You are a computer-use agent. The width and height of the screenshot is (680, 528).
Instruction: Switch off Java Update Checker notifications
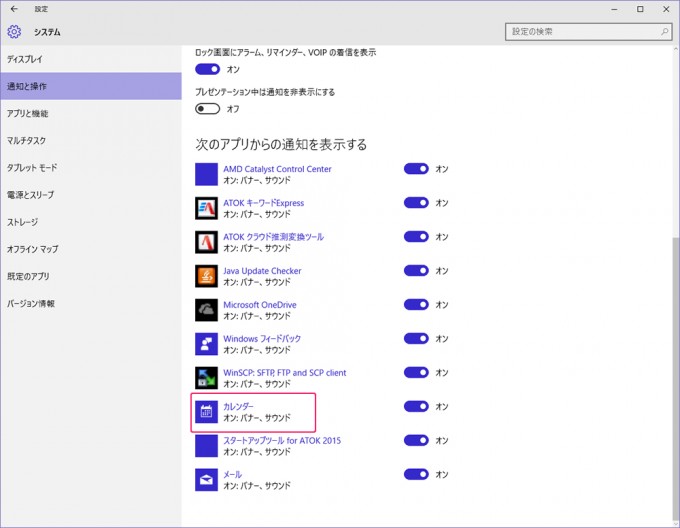(x=416, y=271)
